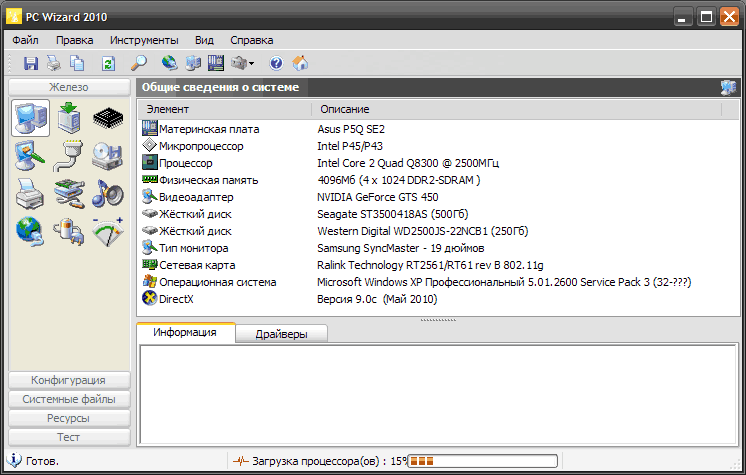Switch to the Драйверы tab

(281, 334)
